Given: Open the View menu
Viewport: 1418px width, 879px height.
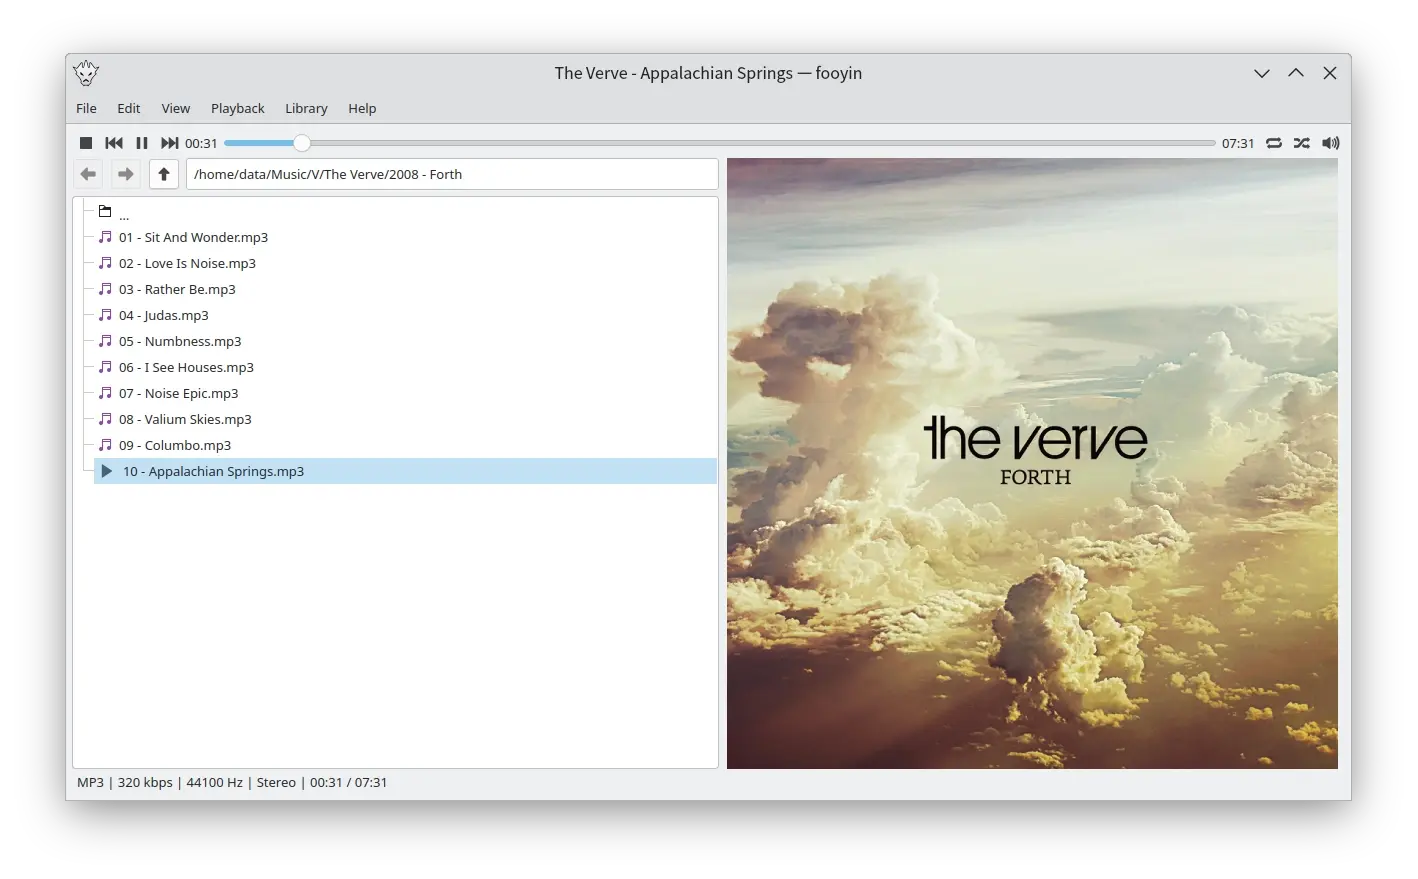Looking at the screenshot, I should pos(175,108).
